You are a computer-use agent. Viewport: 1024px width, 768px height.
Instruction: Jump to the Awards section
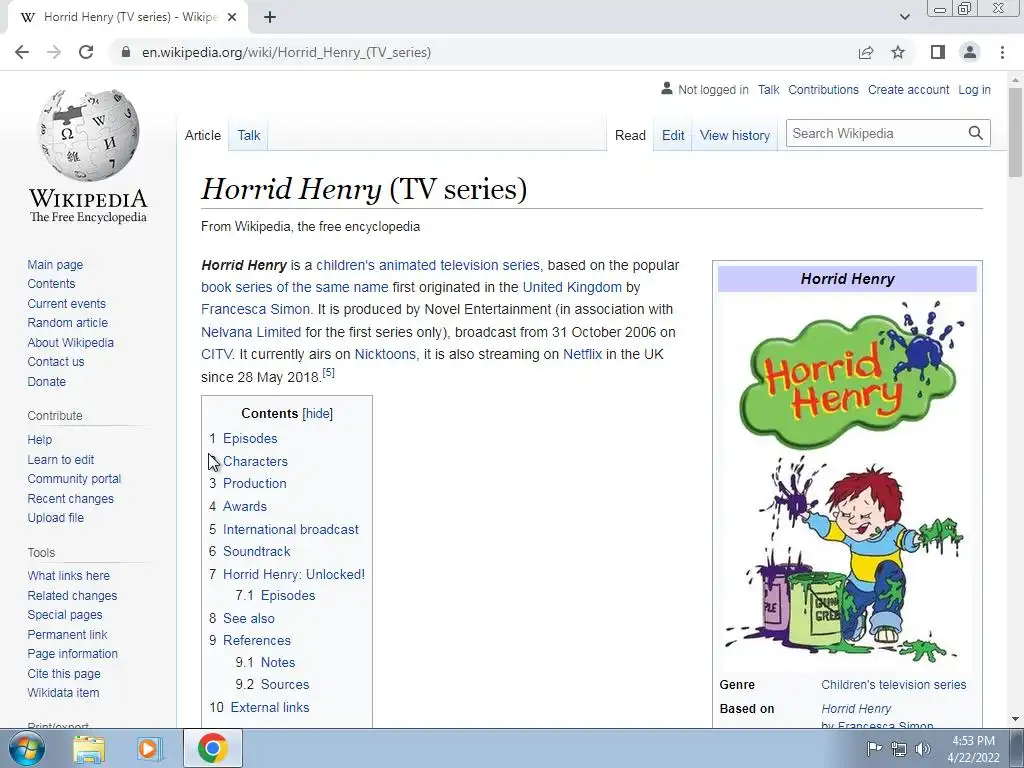[x=245, y=506]
